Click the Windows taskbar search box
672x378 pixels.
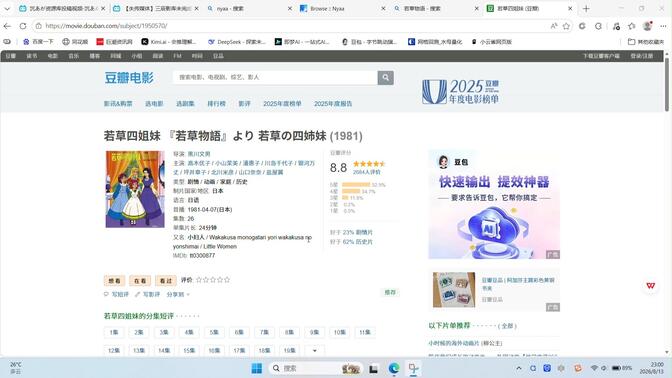pyautogui.click(x=316, y=368)
